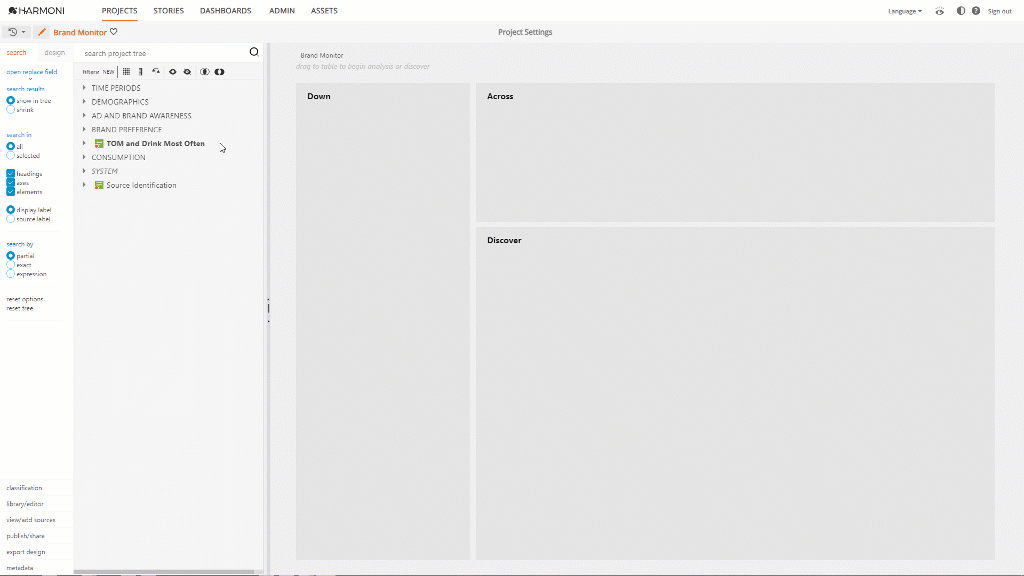The image size is (1024, 576).
Task: Click the outlined half-circle icon in tree toolbar
Action: [204, 72]
